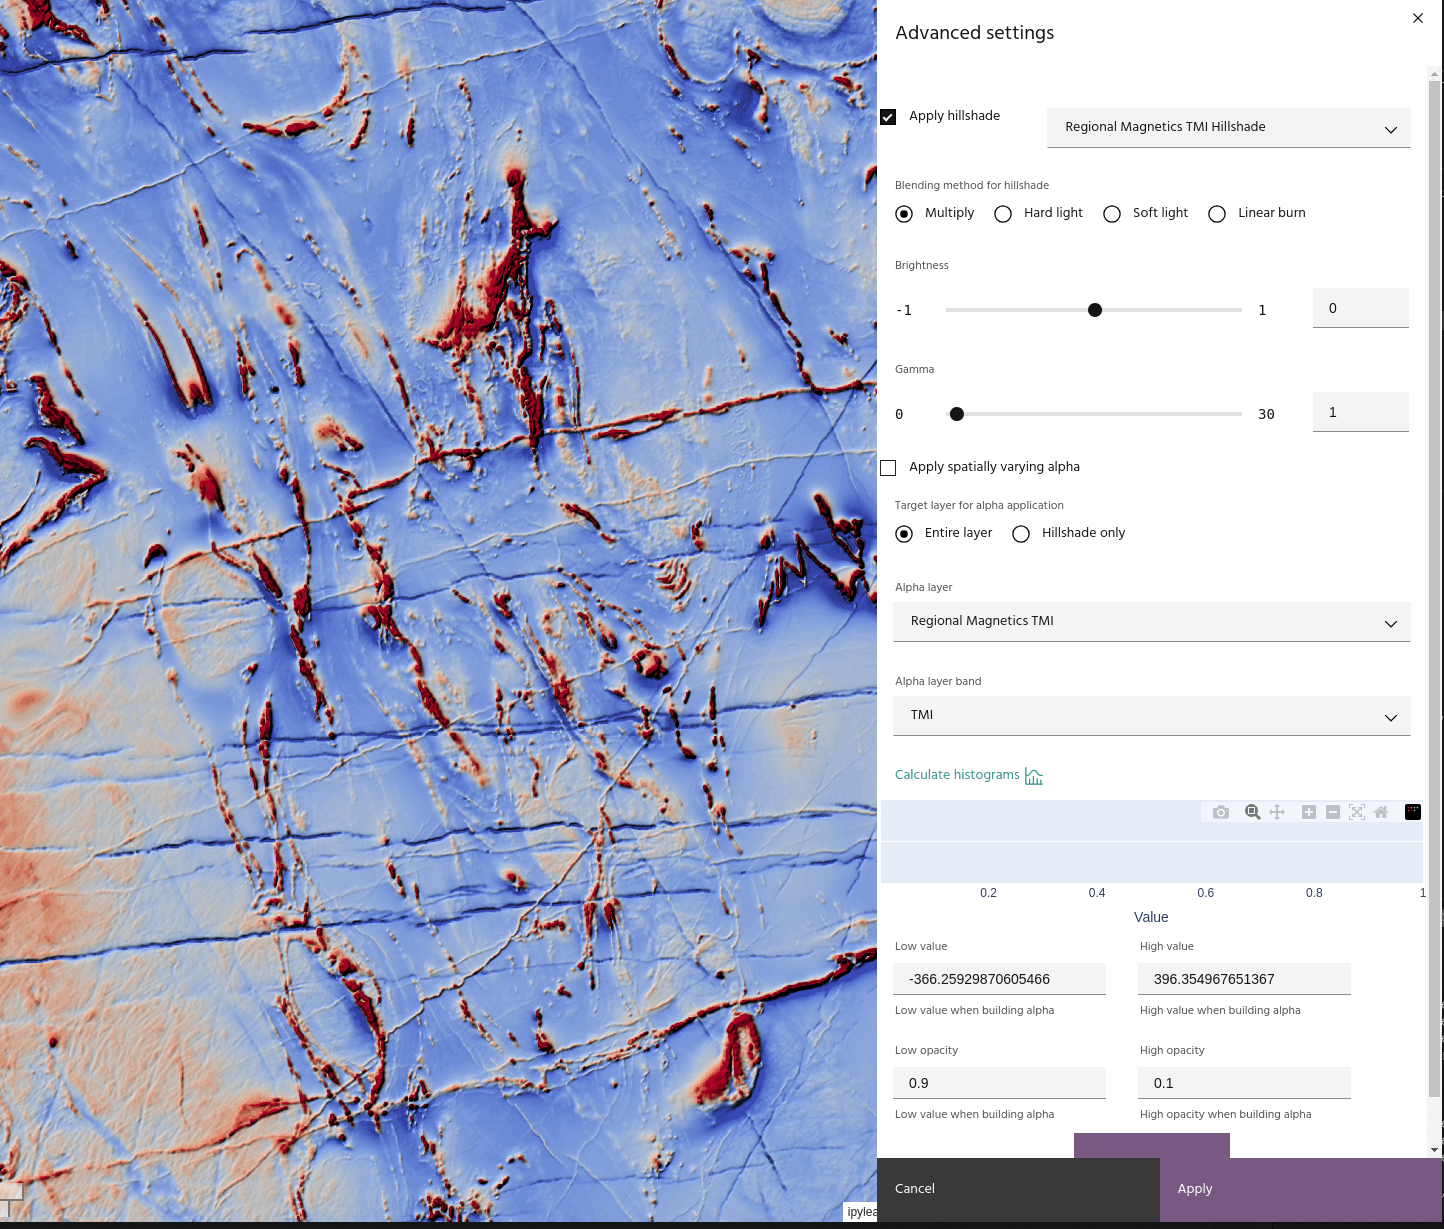The height and width of the screenshot is (1229, 1444).
Task: Expand the Alpha layer dropdown
Action: [x=1151, y=622]
